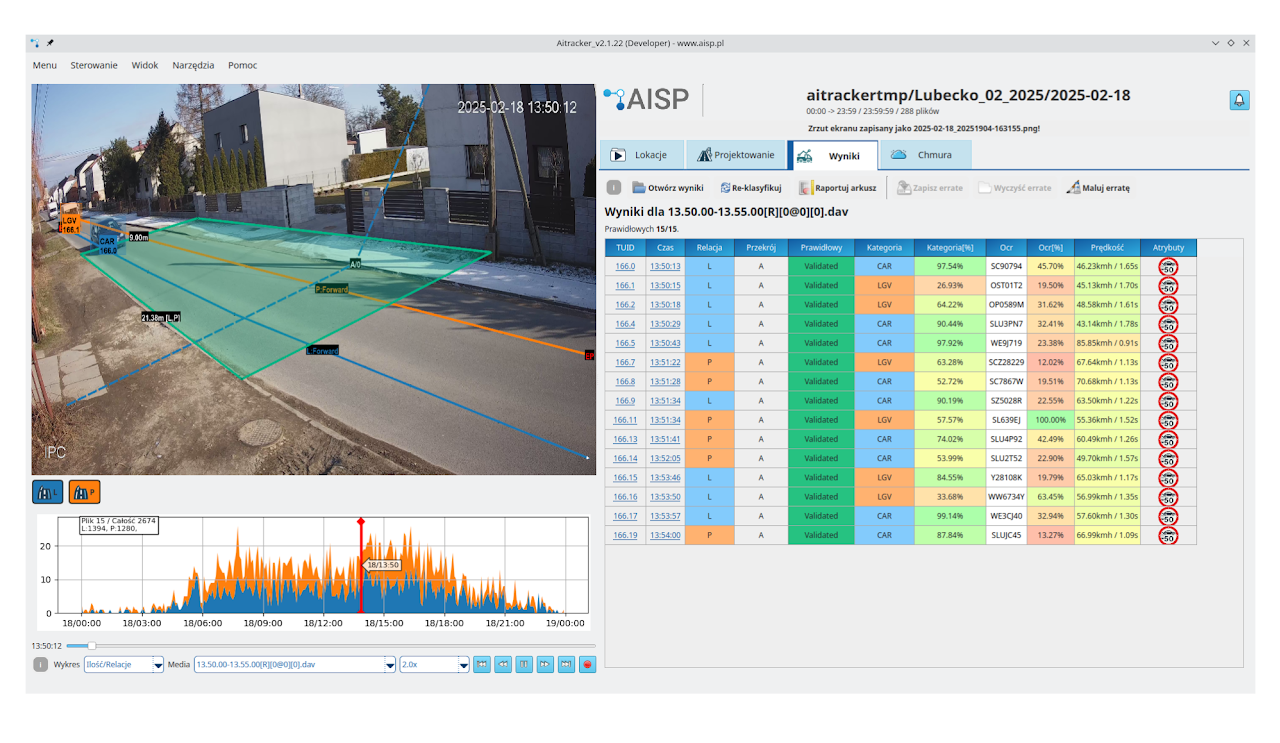Toggle the blue L direction lane button
1280x743 pixels.
point(47,492)
